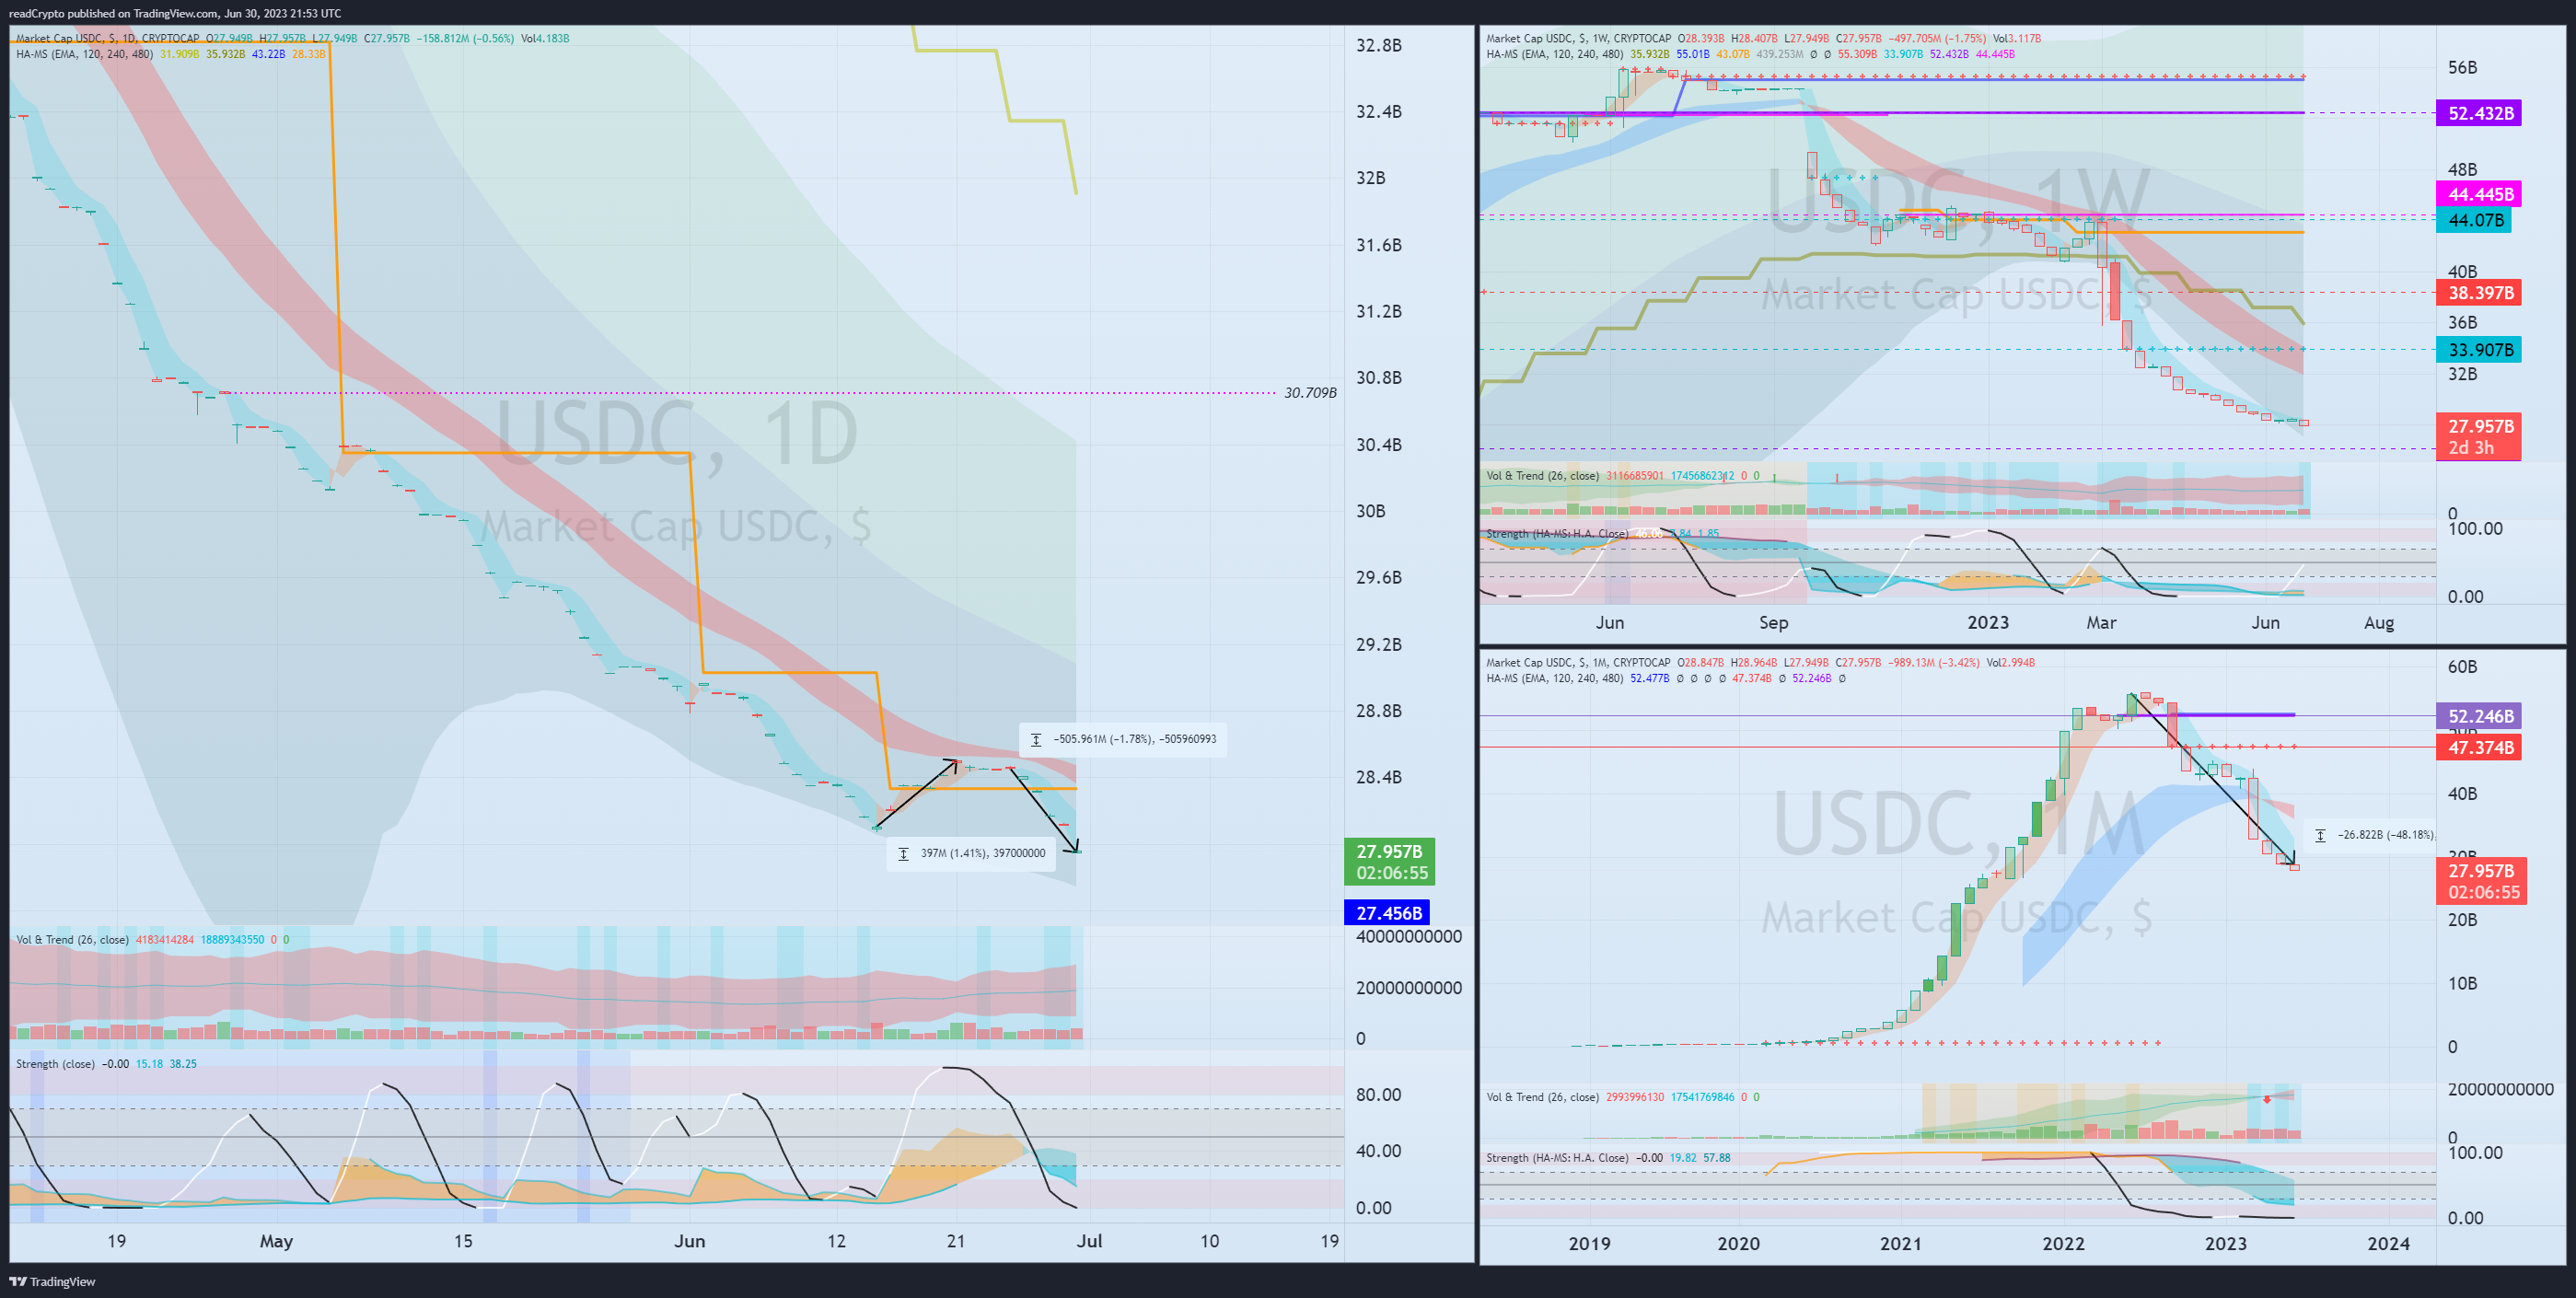The height and width of the screenshot is (1298, 2576).
Task: Click the 15 date label on 1D time axis
Action: point(463,1240)
